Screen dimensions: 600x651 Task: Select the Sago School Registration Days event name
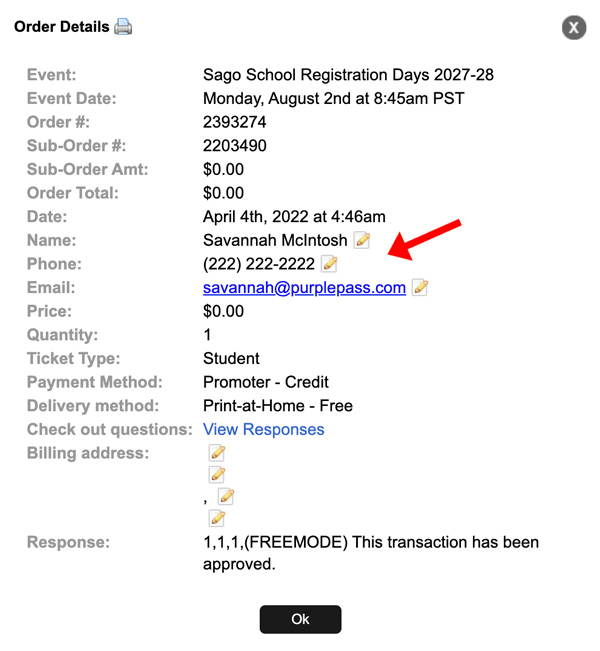pos(348,75)
